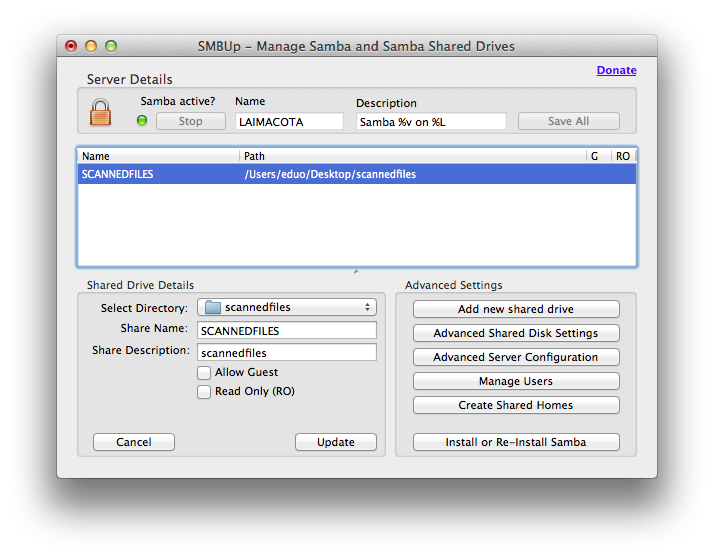Edit the server Description field
This screenshot has width=714, height=557.
tap(431, 122)
